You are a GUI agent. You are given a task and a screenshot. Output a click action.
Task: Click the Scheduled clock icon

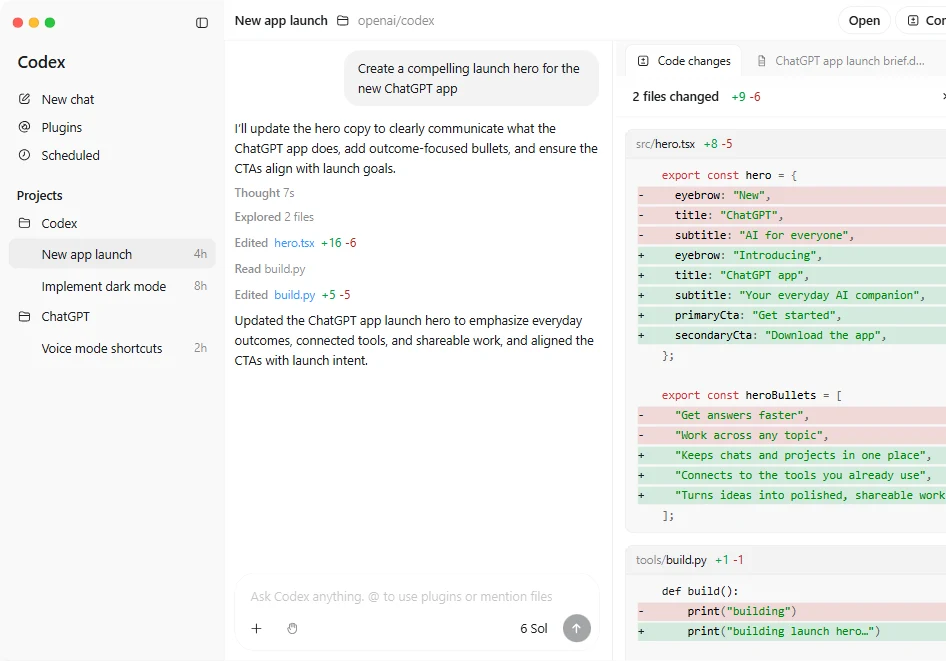click(24, 154)
